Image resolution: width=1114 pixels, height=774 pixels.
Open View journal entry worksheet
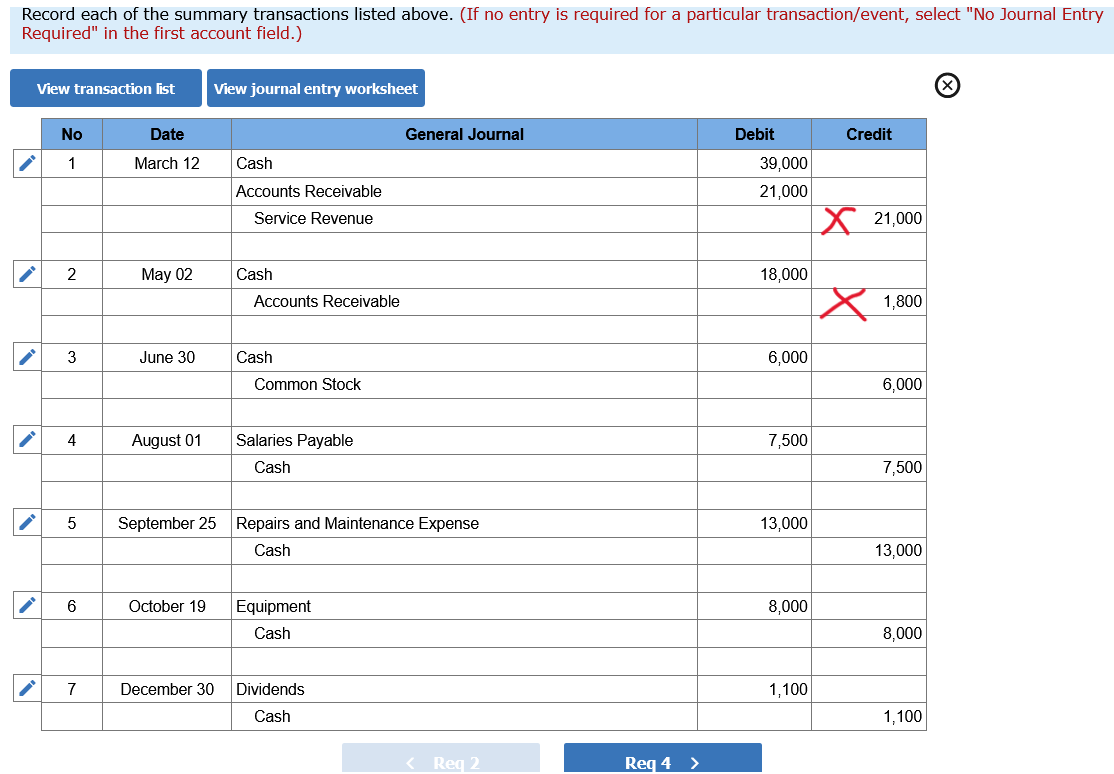tap(315, 88)
